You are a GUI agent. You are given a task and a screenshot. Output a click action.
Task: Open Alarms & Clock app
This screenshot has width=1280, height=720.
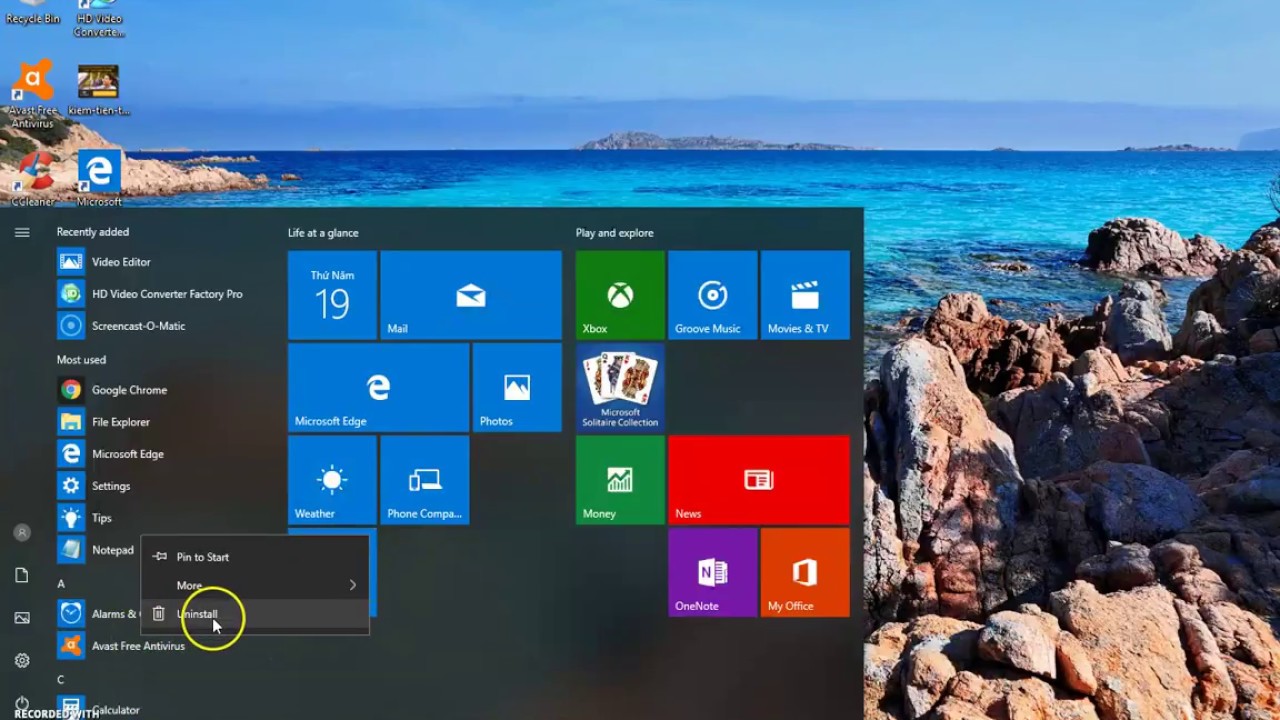(98, 614)
